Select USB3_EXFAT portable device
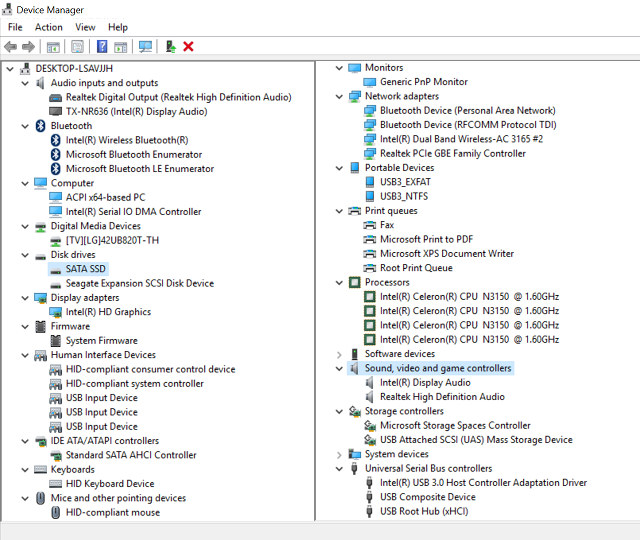This screenshot has width=640, height=540. pyautogui.click(x=405, y=182)
